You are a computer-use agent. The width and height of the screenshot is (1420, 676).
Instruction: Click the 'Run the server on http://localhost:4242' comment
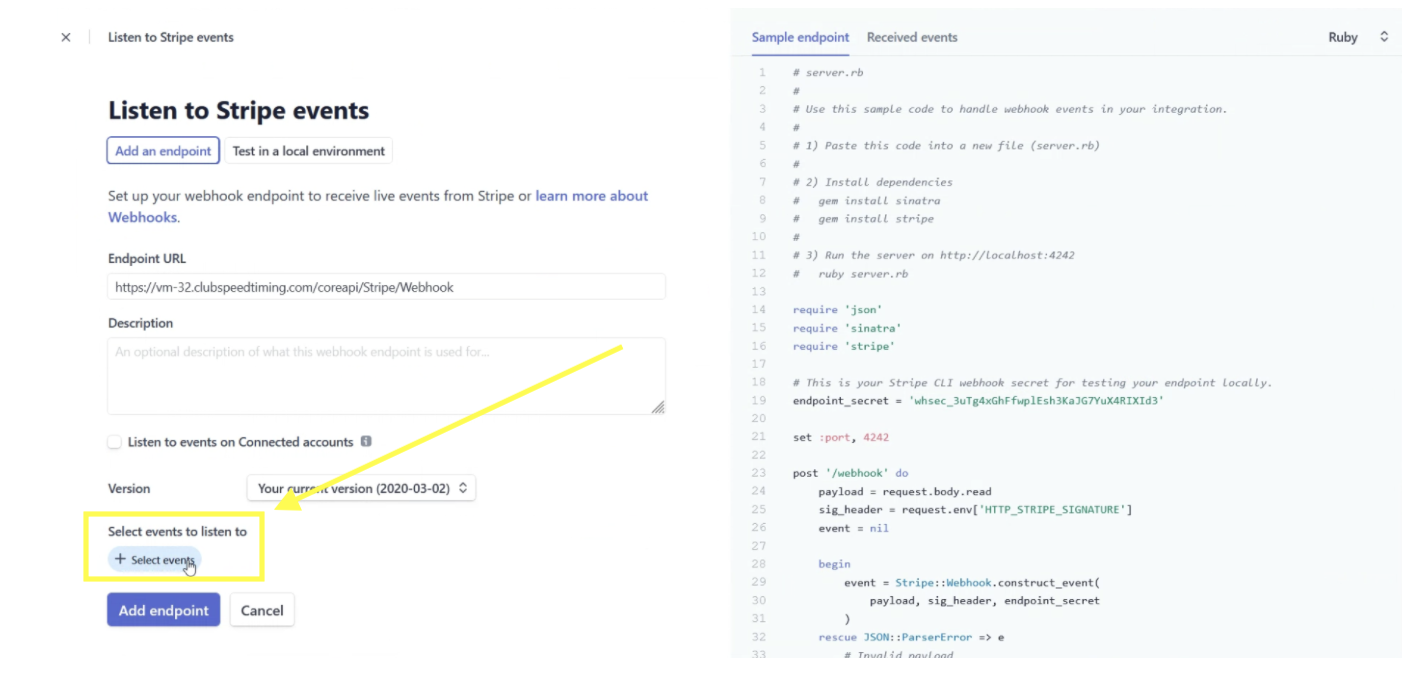tap(934, 255)
